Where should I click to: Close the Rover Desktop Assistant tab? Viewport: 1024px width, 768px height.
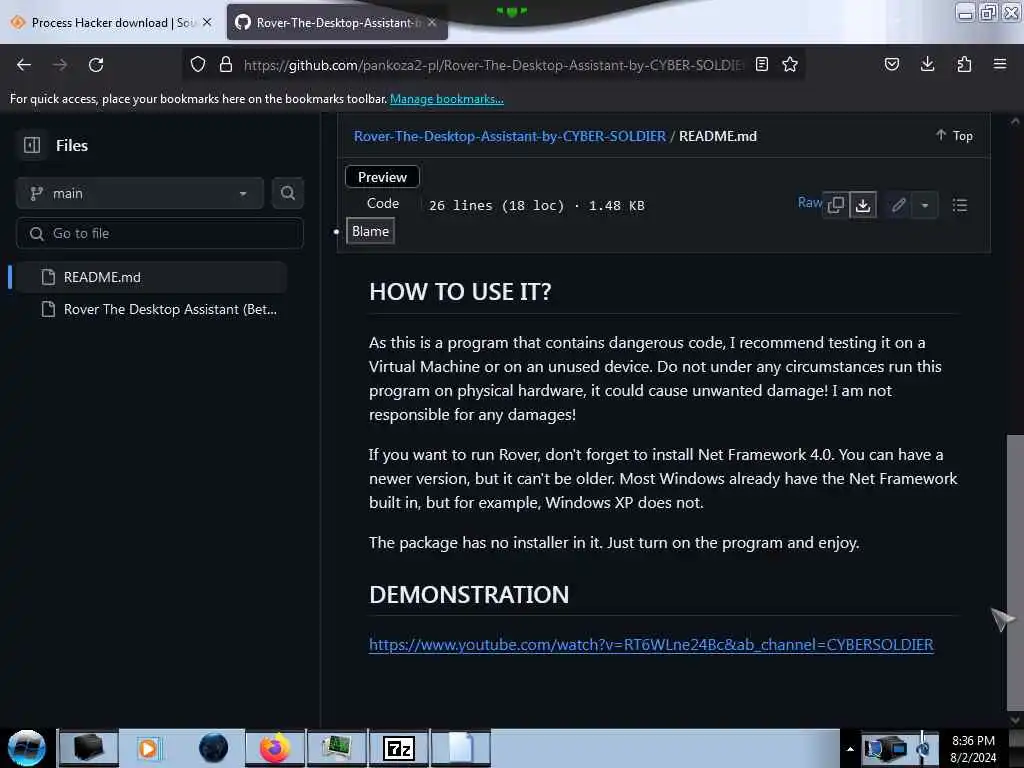pyautogui.click(x=432, y=23)
